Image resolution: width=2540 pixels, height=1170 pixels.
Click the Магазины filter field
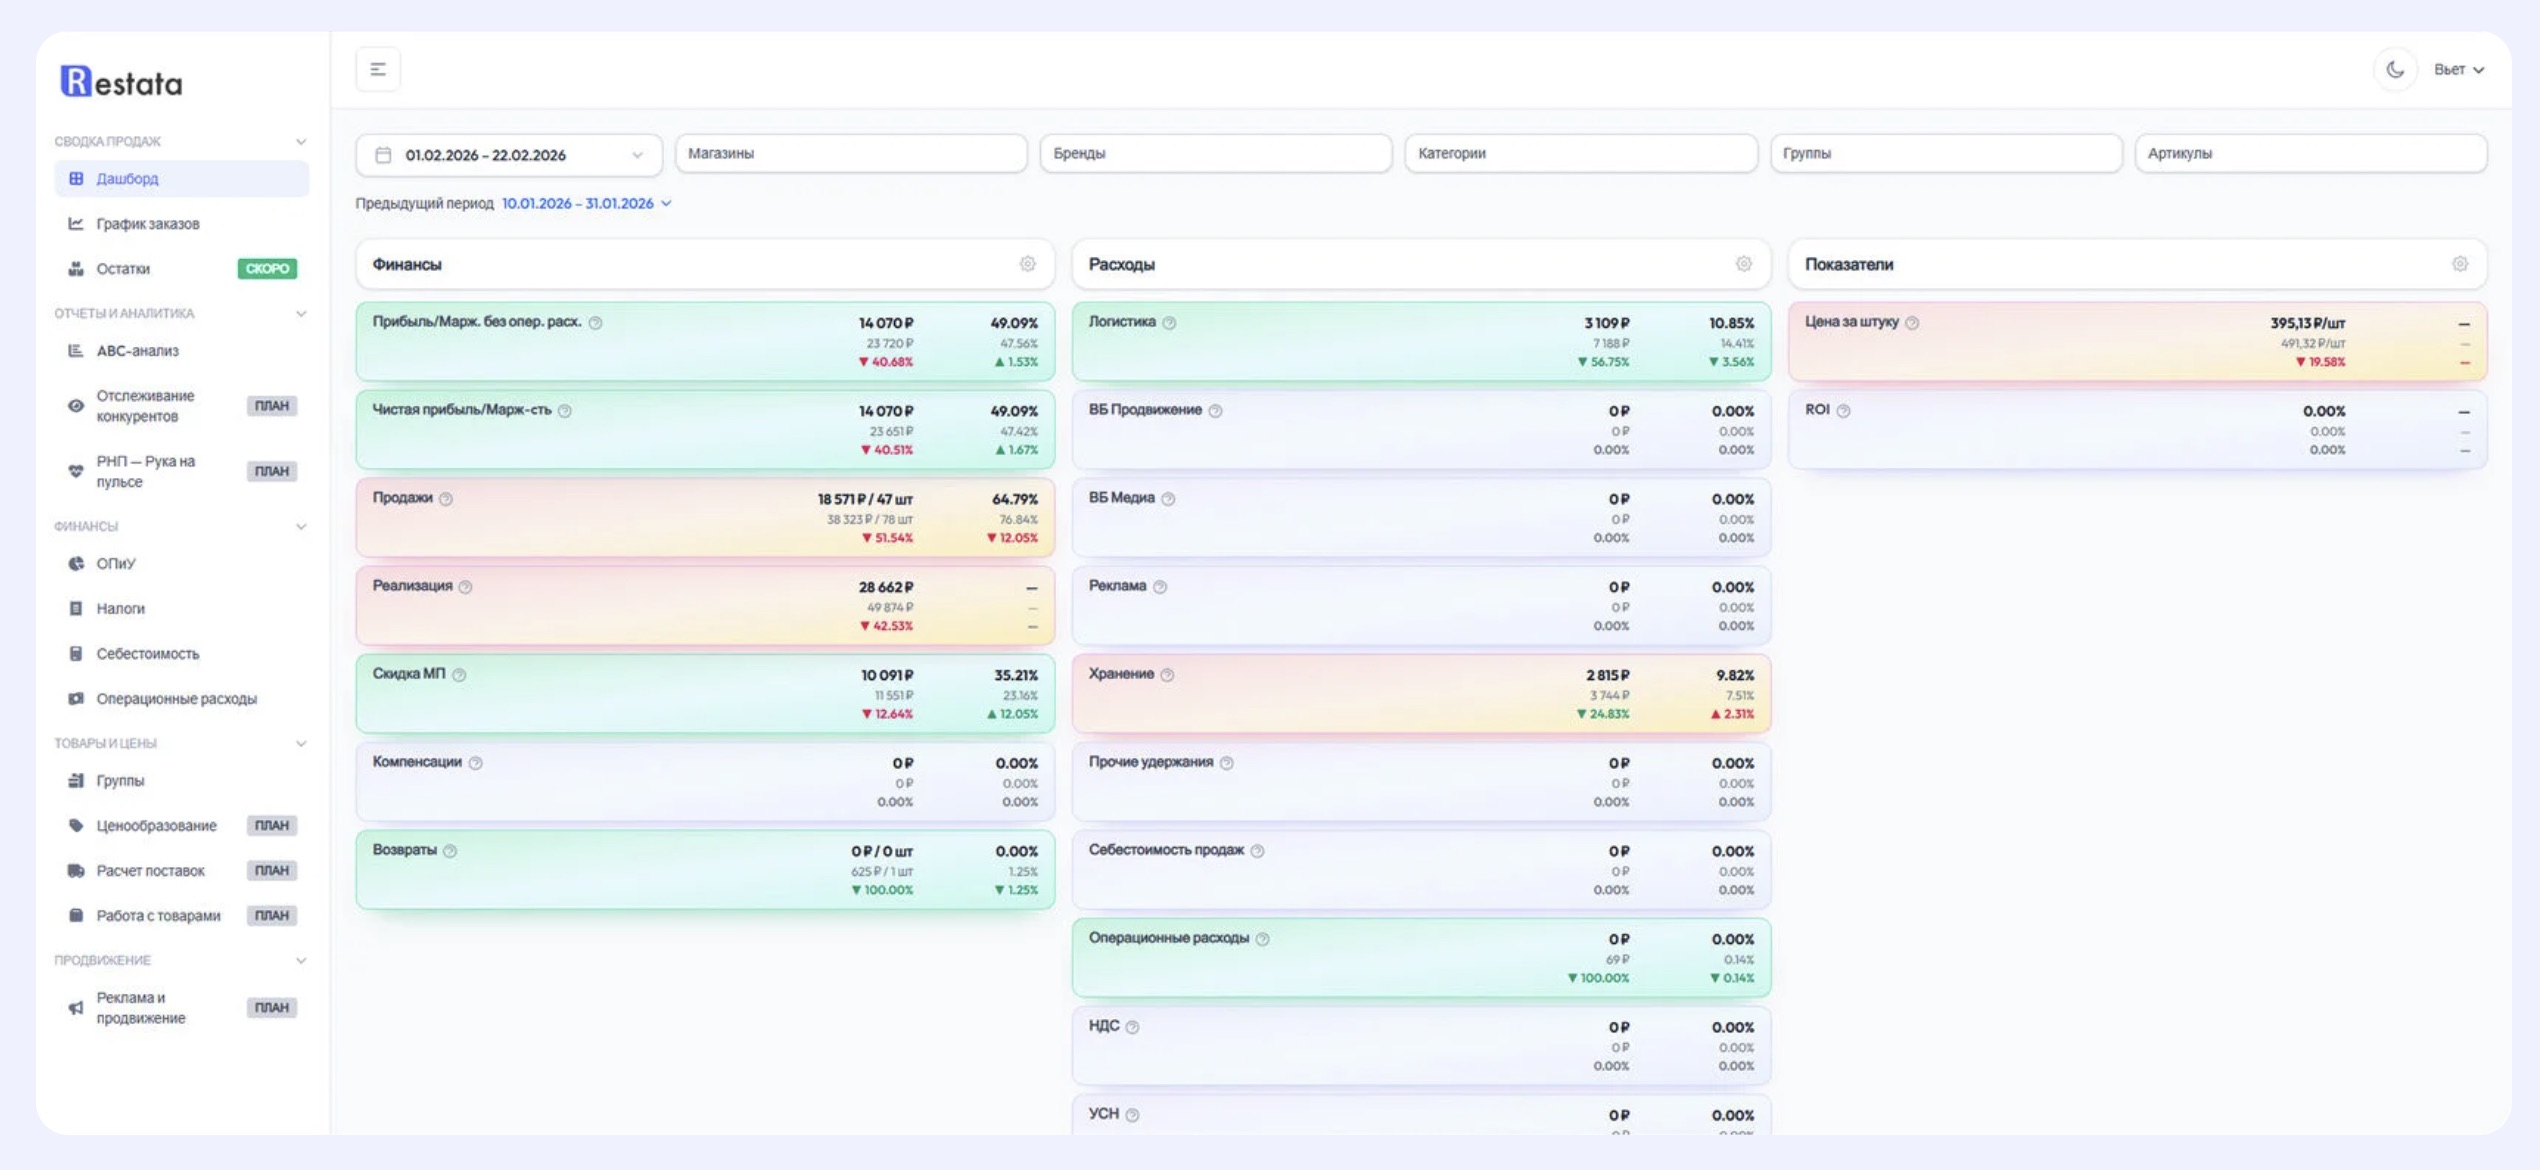click(x=851, y=154)
